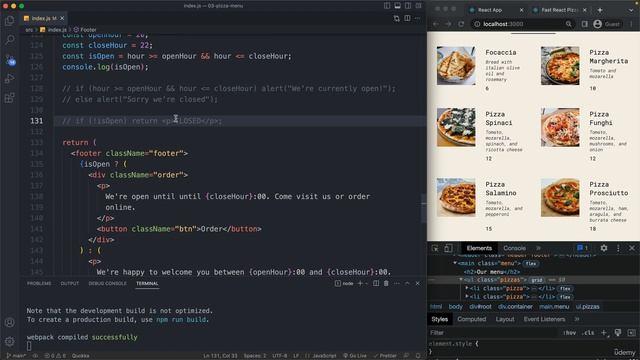Image resolution: width=640 pixels, height=360 pixels.
Task: Select the index.js editor tab
Action: pyautogui.click(x=43, y=18)
